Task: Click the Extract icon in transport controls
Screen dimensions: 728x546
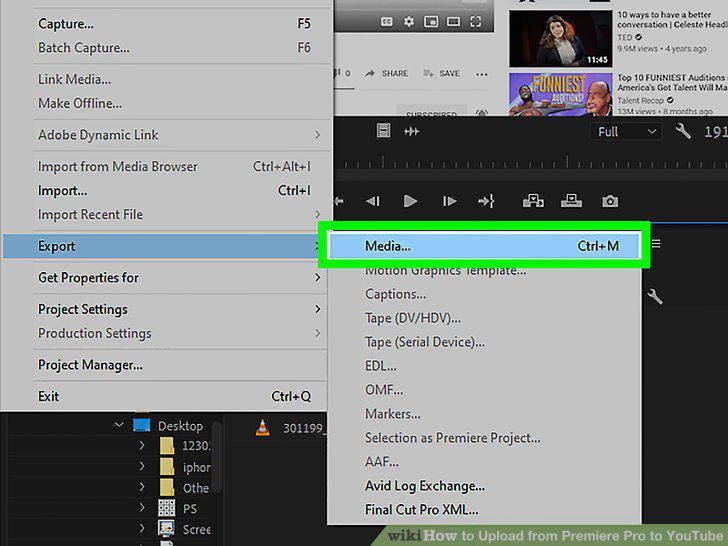Action: tap(572, 201)
